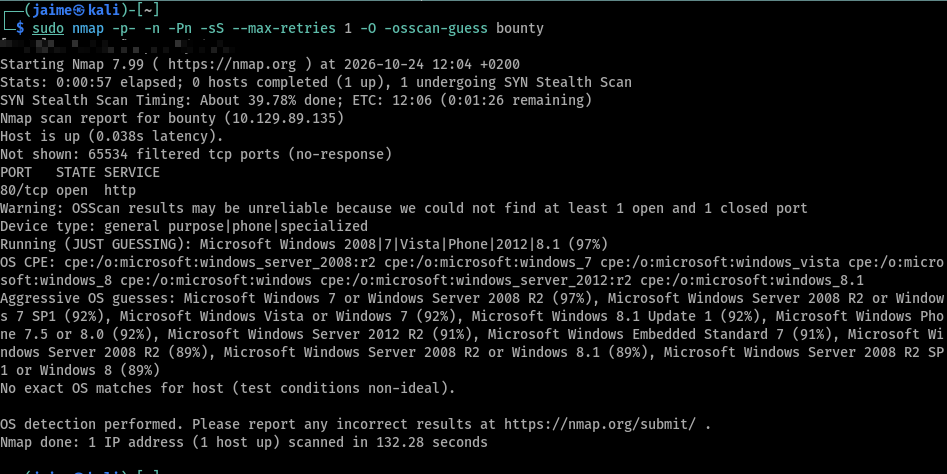Click the Warning: OSScan results line
The image size is (947, 474).
(x=403, y=209)
